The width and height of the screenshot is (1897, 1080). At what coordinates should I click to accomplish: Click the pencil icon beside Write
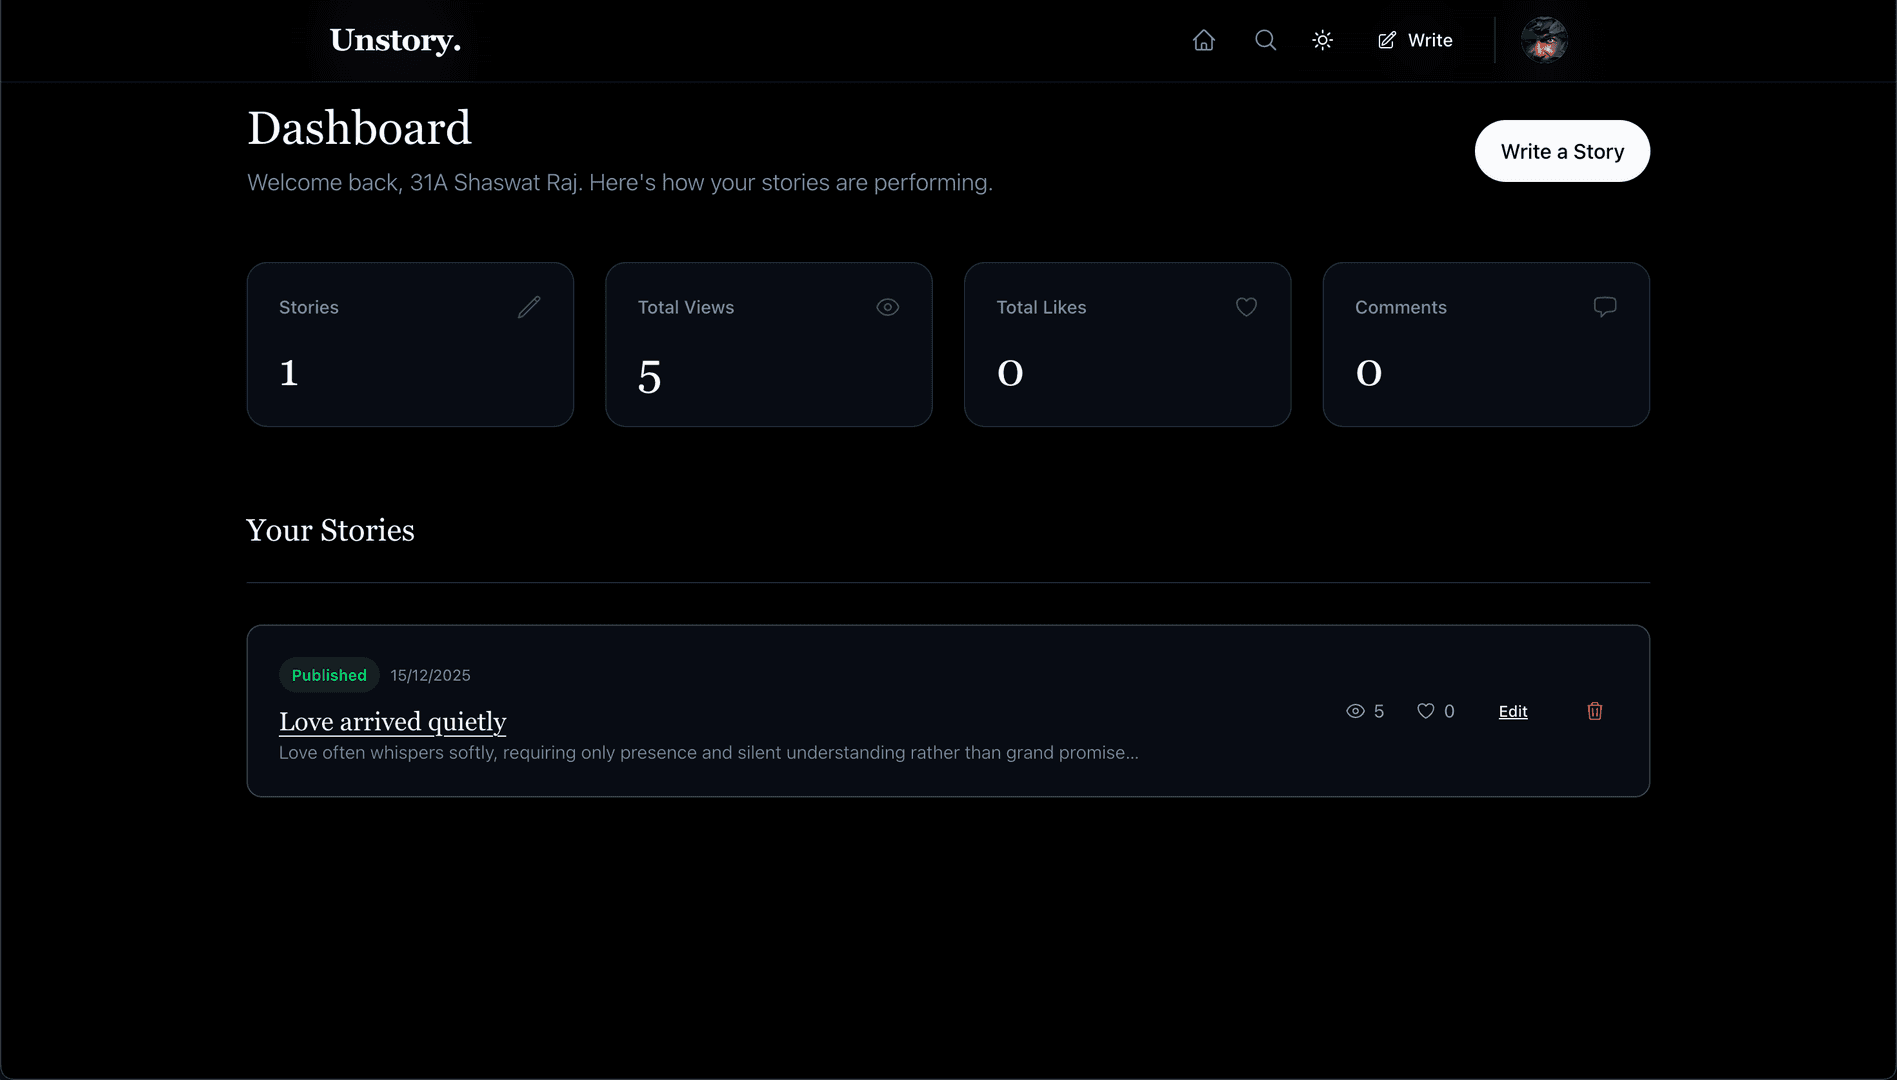coord(1386,40)
